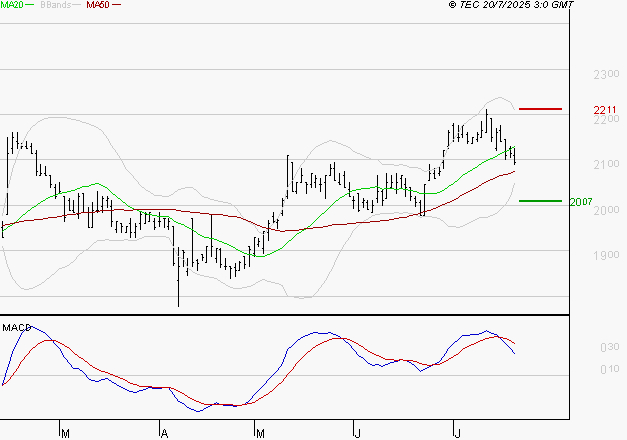Select the gray BBands legend line sample

click(x=79, y=6)
